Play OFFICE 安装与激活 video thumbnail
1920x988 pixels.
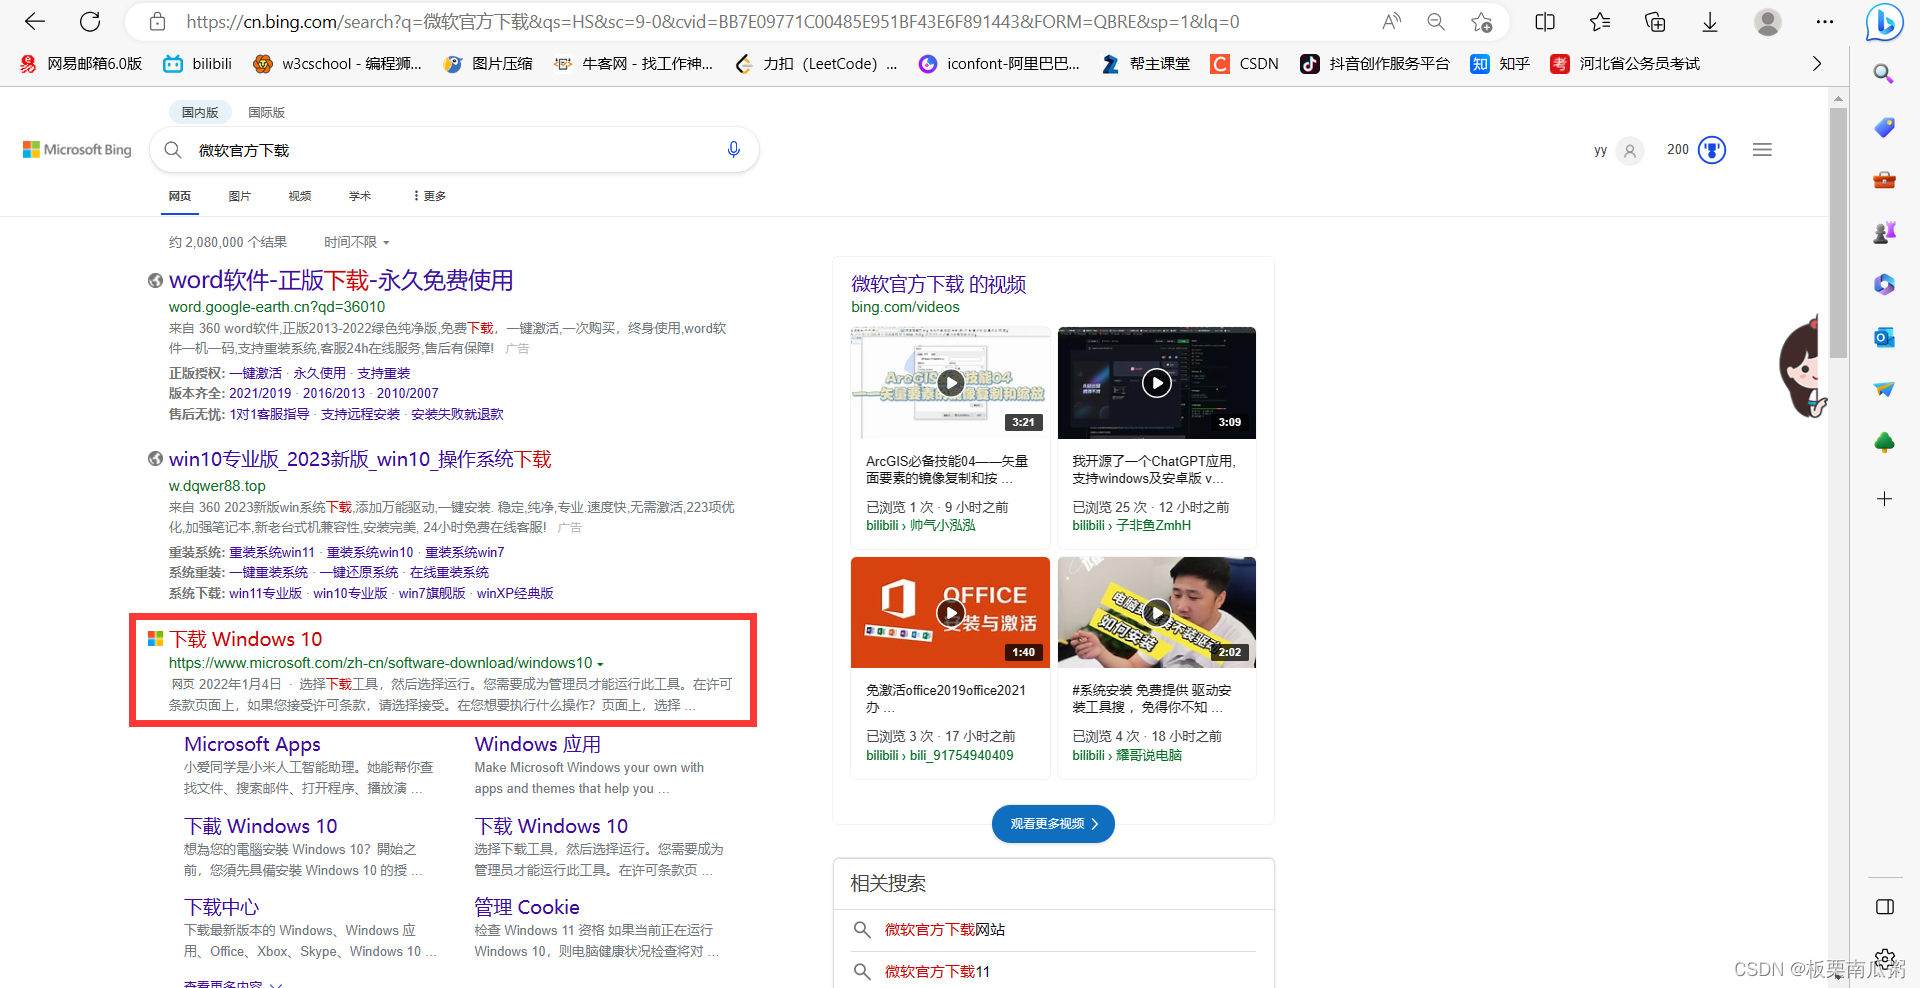pos(950,612)
